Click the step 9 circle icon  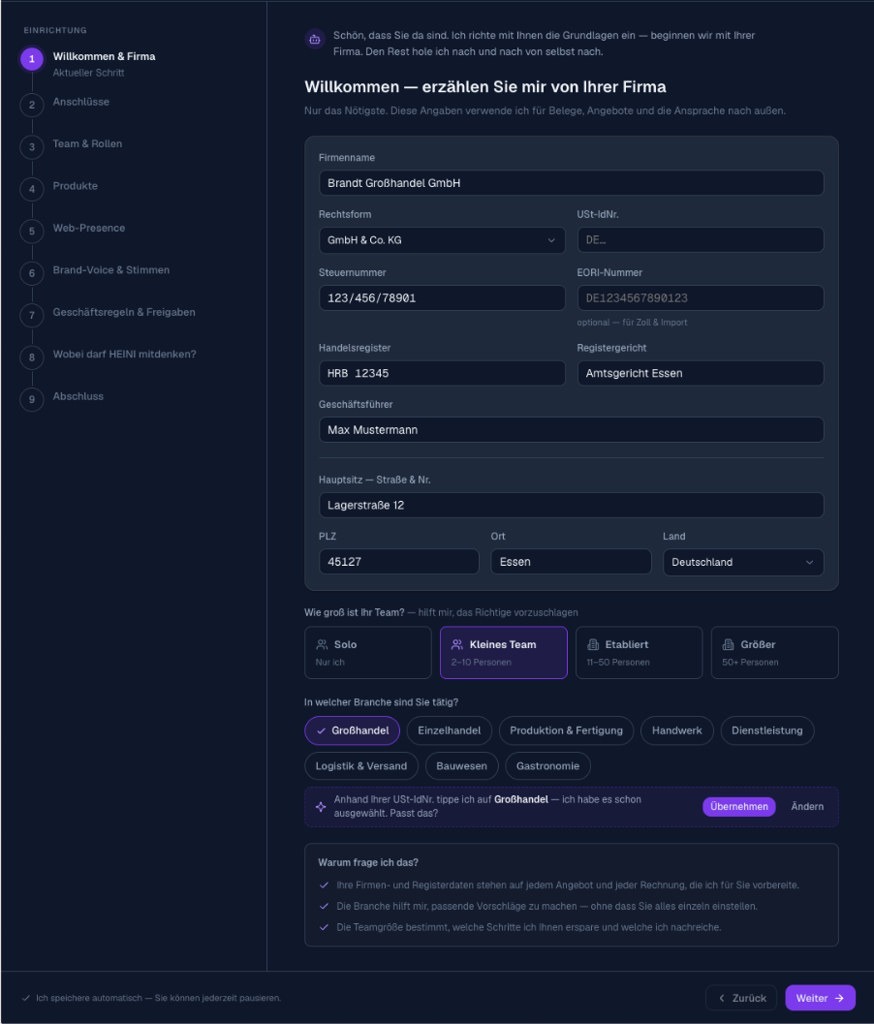32,399
